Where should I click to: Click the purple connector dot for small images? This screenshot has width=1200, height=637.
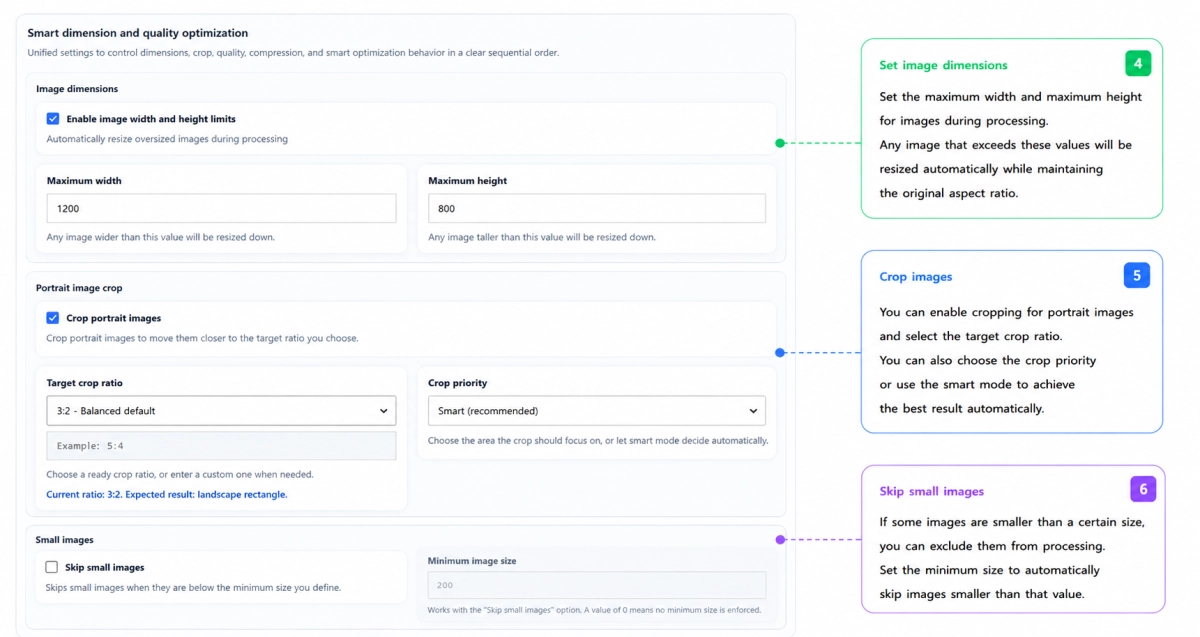tap(780, 540)
